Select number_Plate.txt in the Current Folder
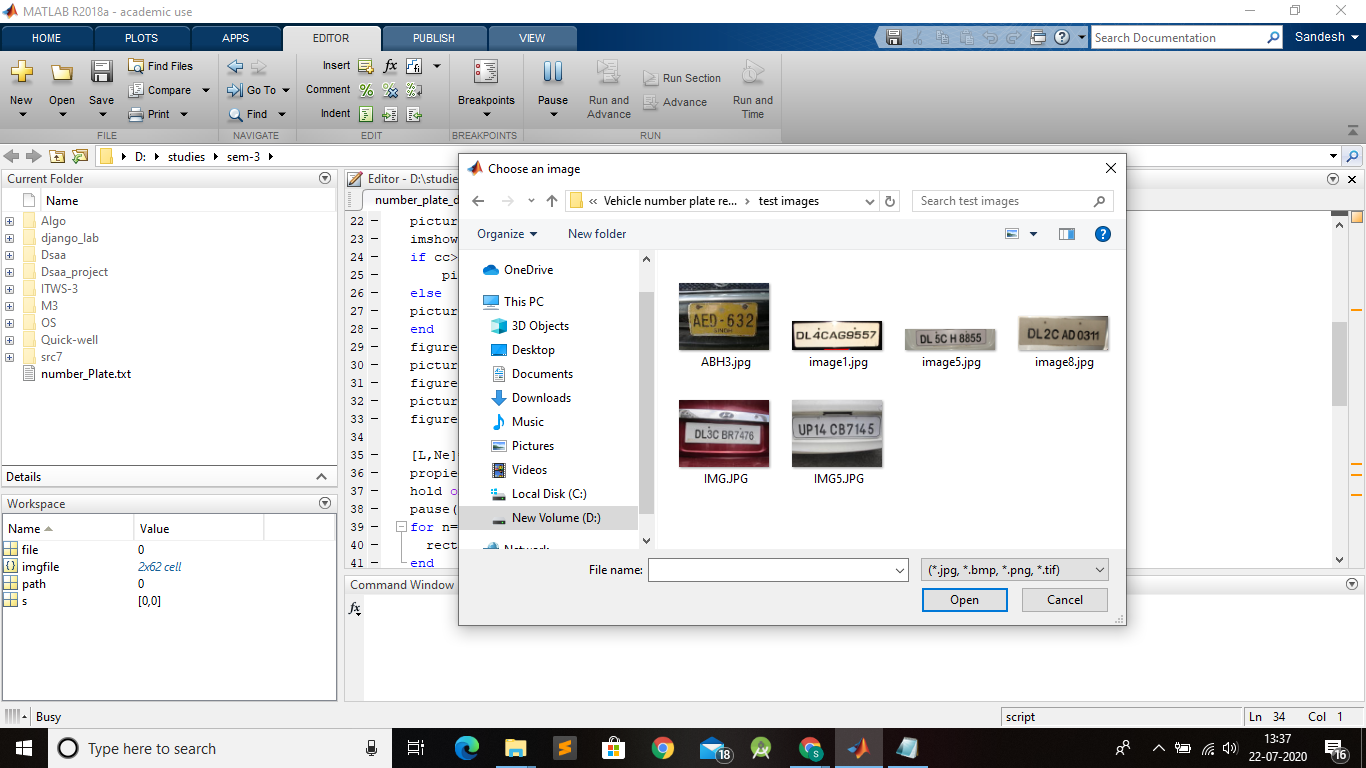 [86, 374]
